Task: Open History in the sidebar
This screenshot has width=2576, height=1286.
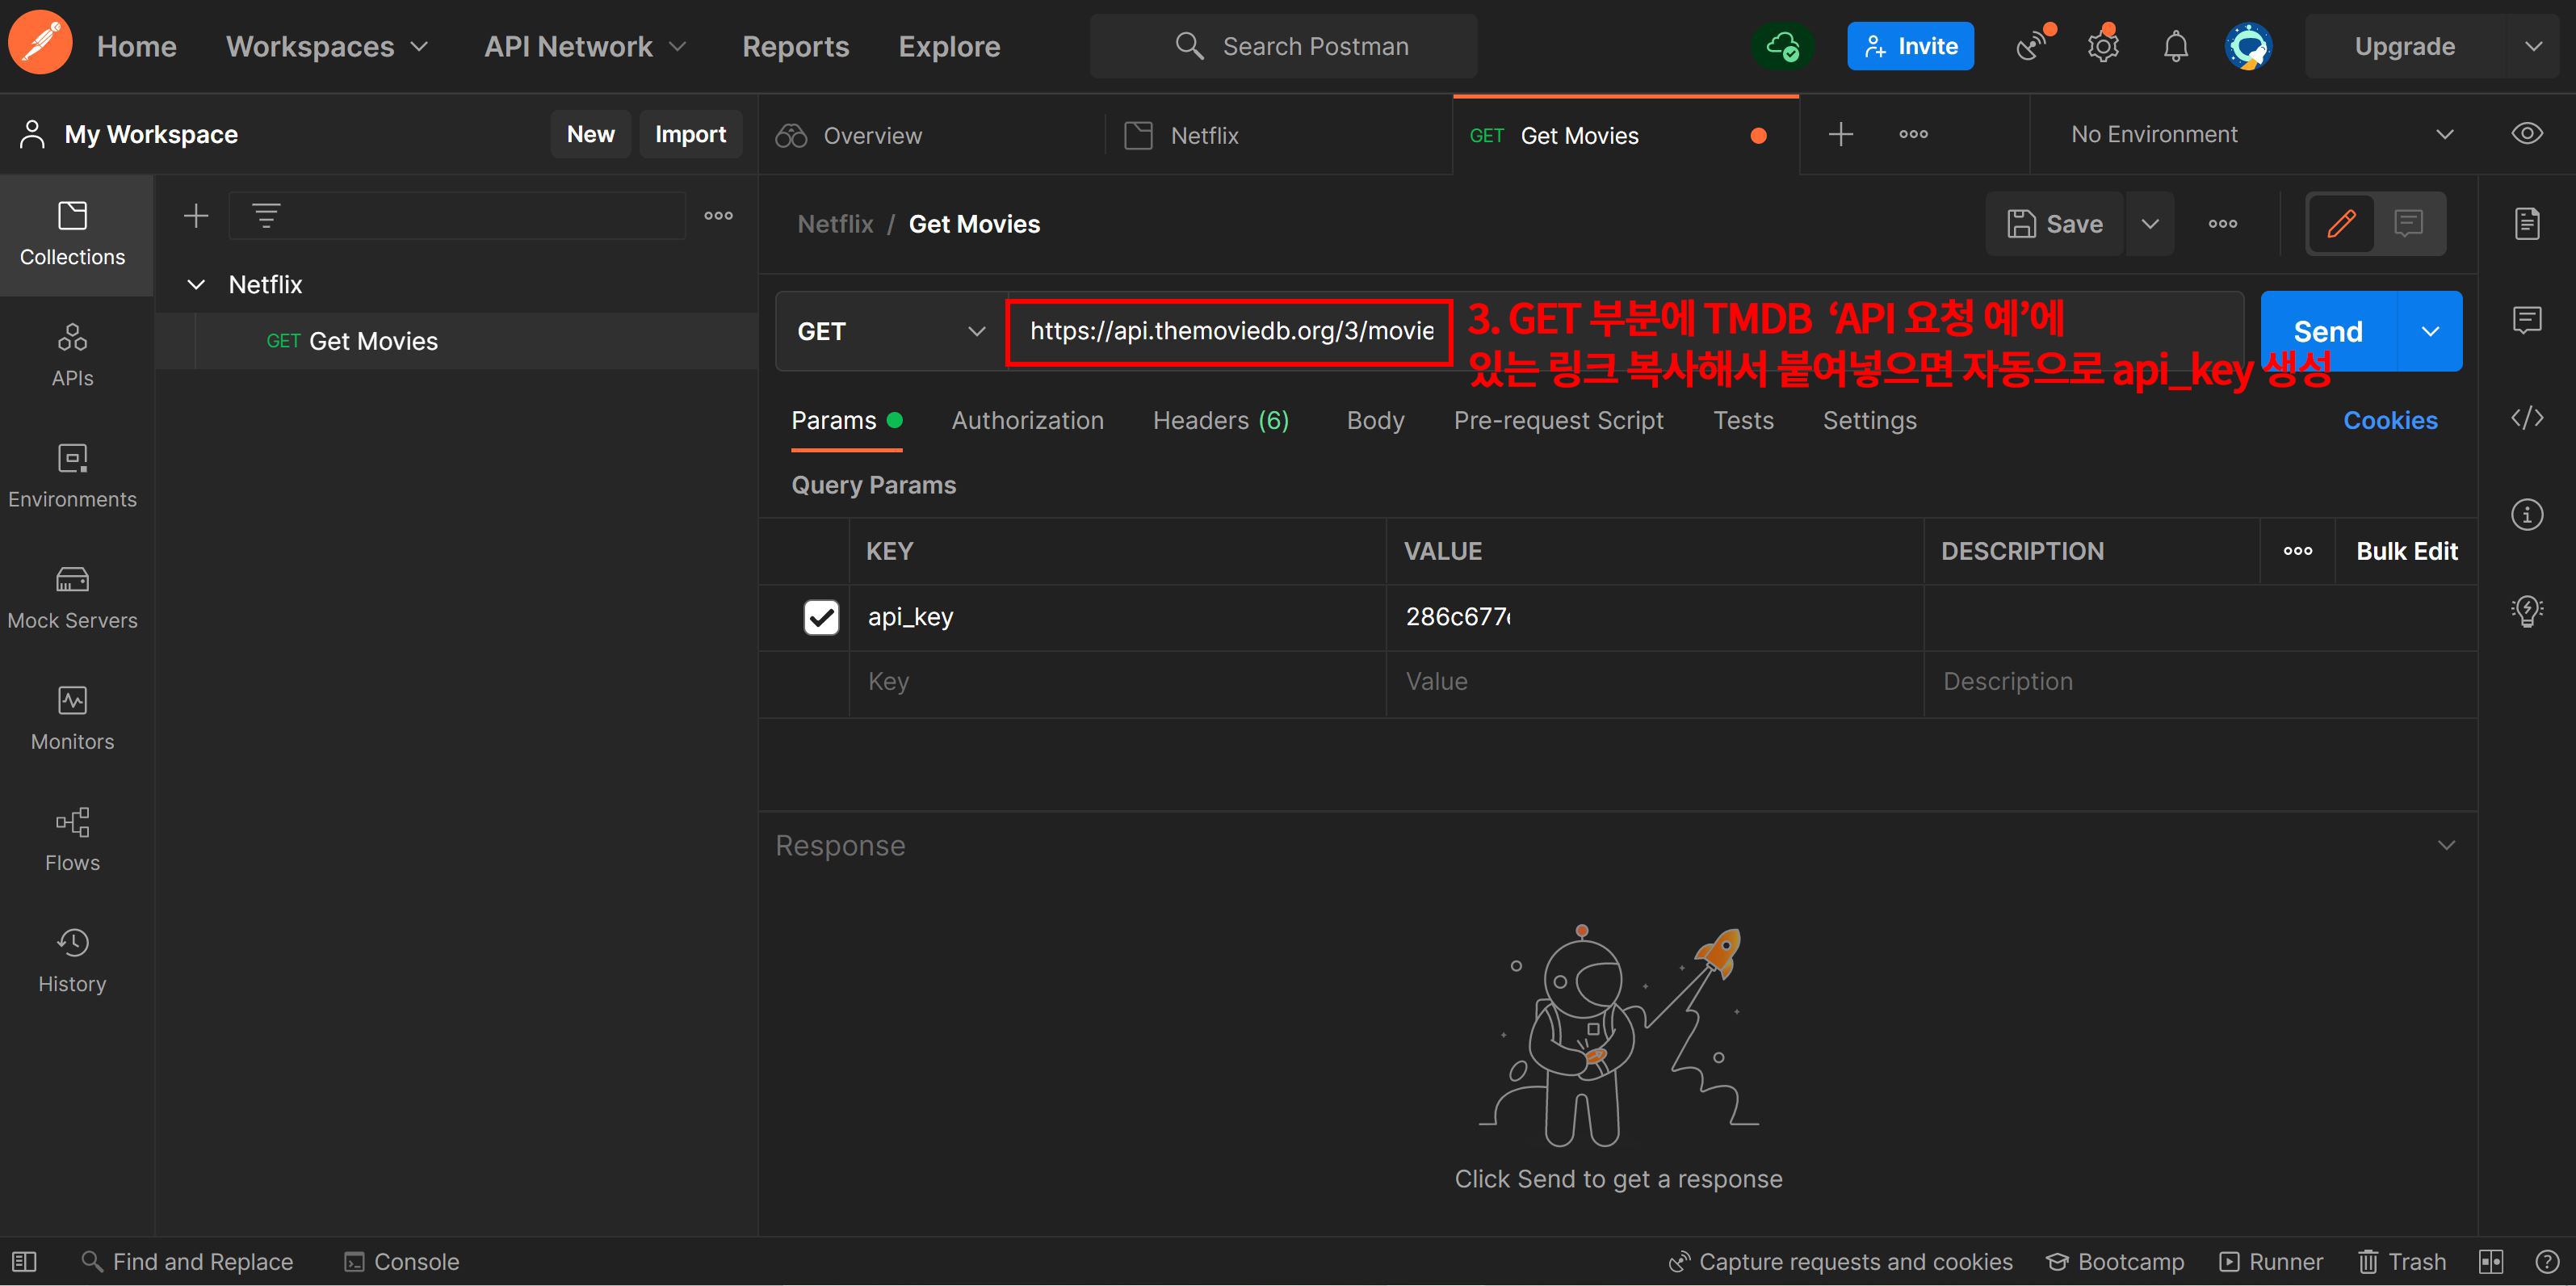Action: [72, 961]
